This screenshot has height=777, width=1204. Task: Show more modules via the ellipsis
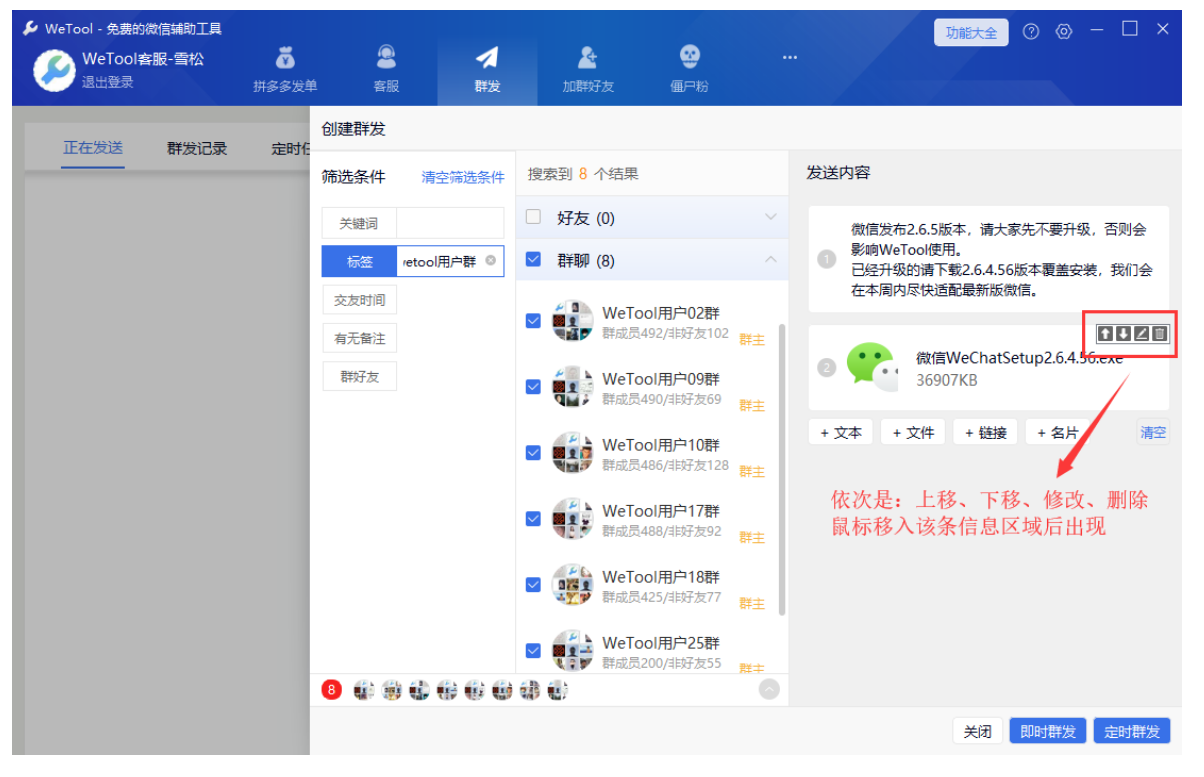(790, 57)
